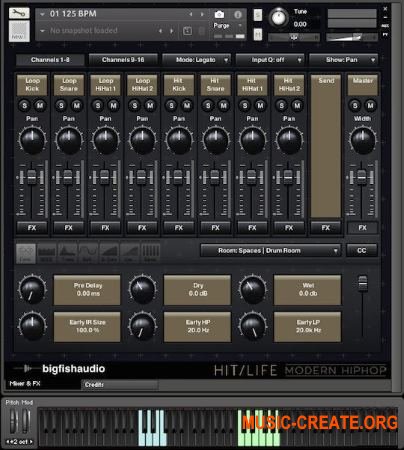The width and height of the screenshot is (404, 450).
Task: Toggle the header solo S button
Action: point(258,15)
